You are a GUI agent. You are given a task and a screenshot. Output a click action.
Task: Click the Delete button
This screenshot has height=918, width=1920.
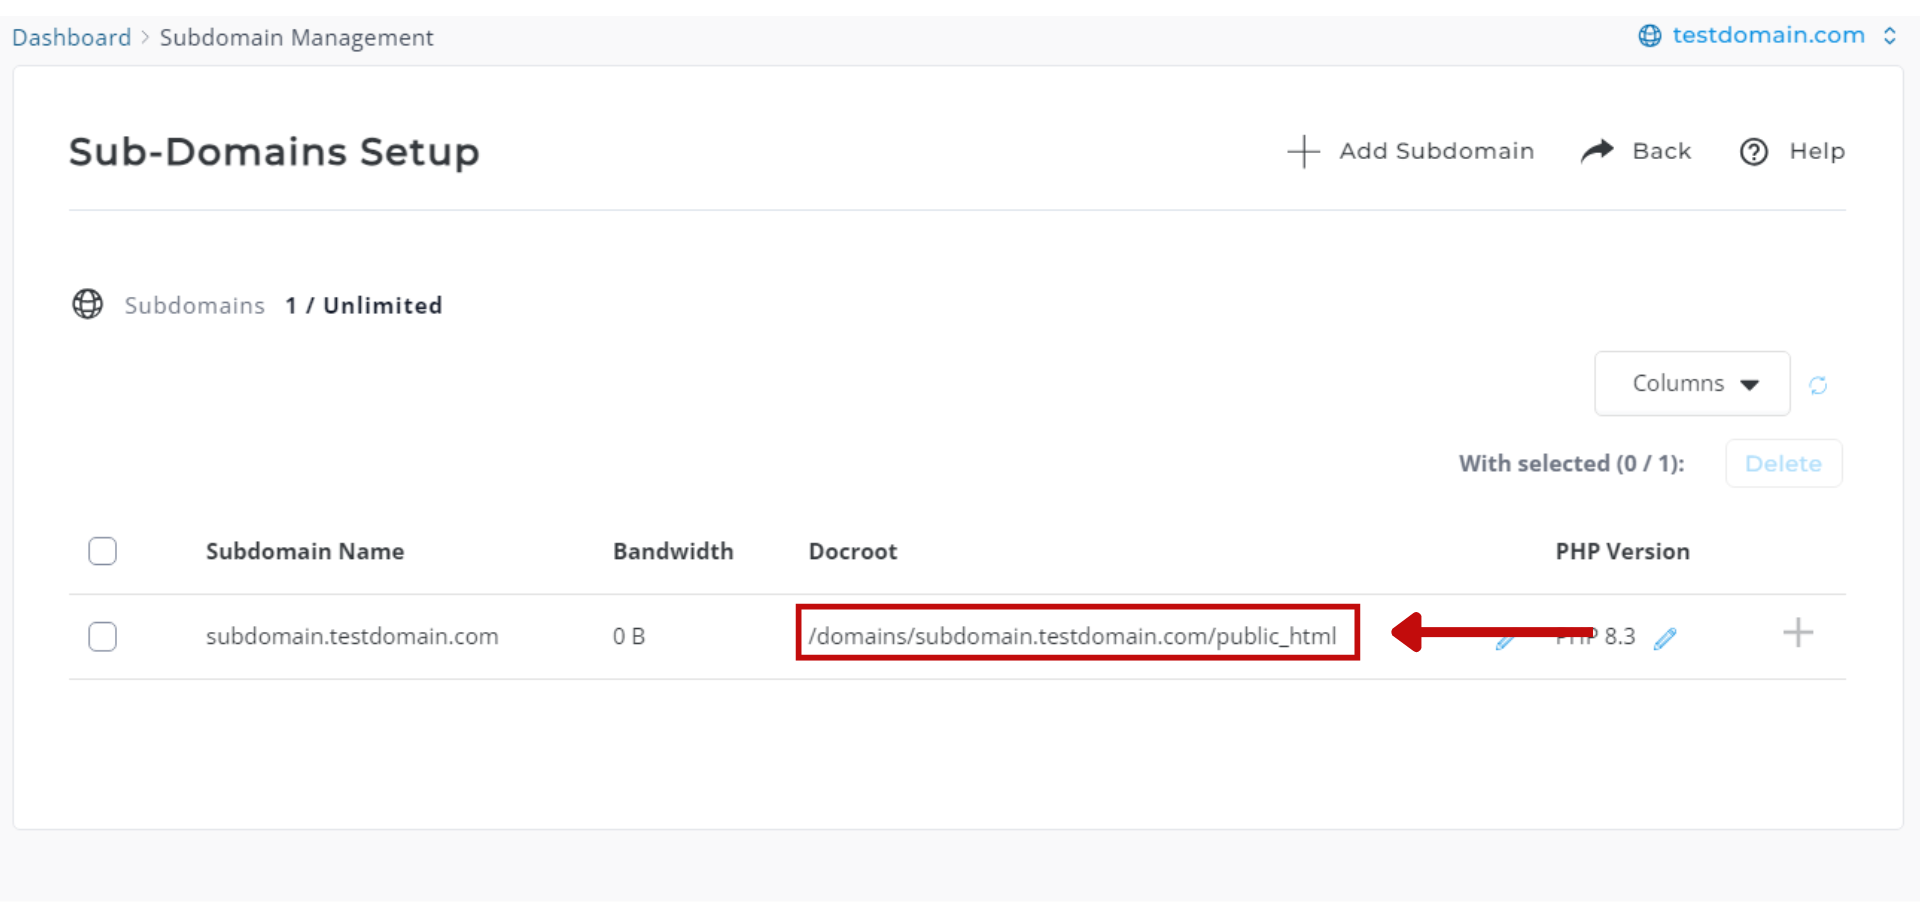click(1783, 464)
